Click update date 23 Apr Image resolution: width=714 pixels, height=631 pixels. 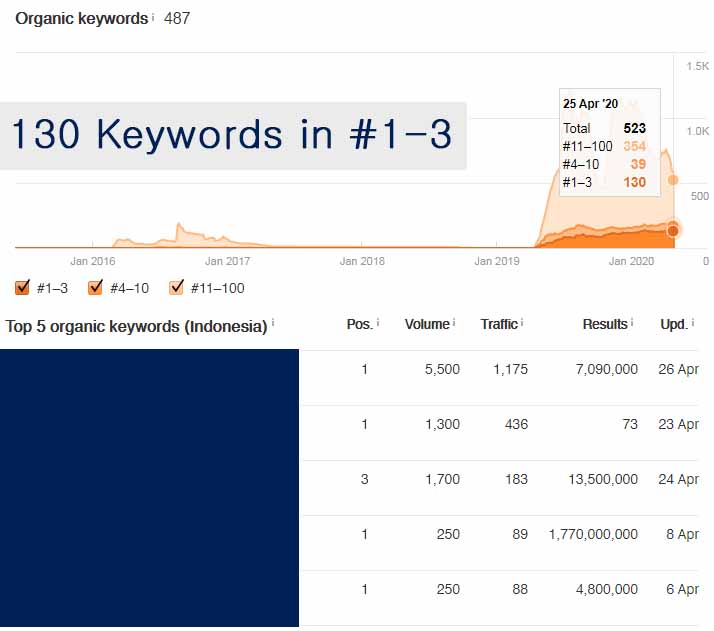(678, 424)
